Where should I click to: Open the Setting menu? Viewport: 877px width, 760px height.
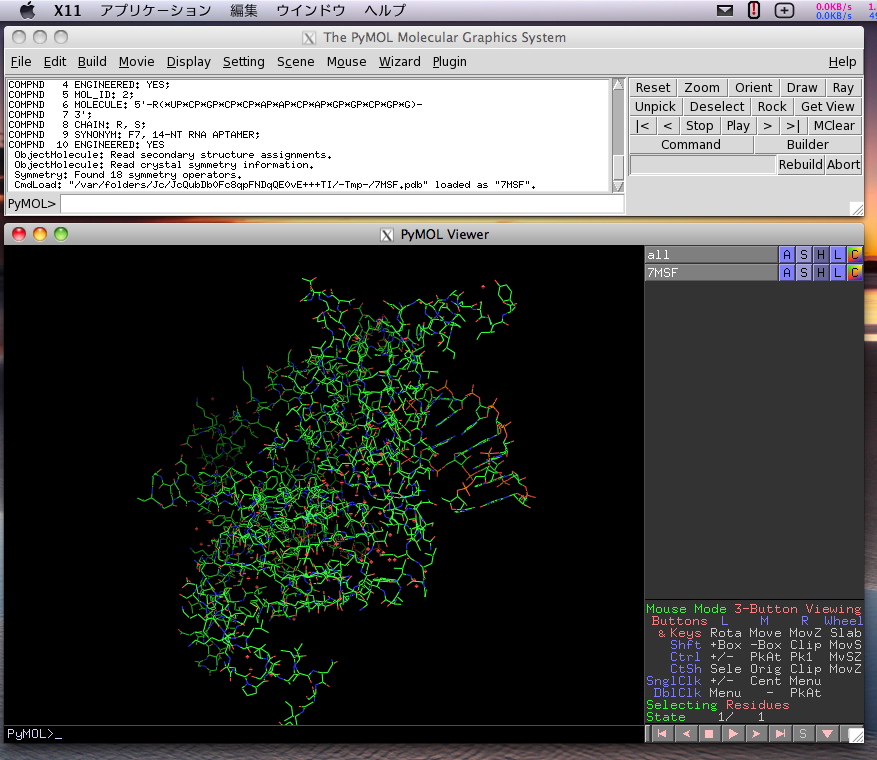point(243,62)
